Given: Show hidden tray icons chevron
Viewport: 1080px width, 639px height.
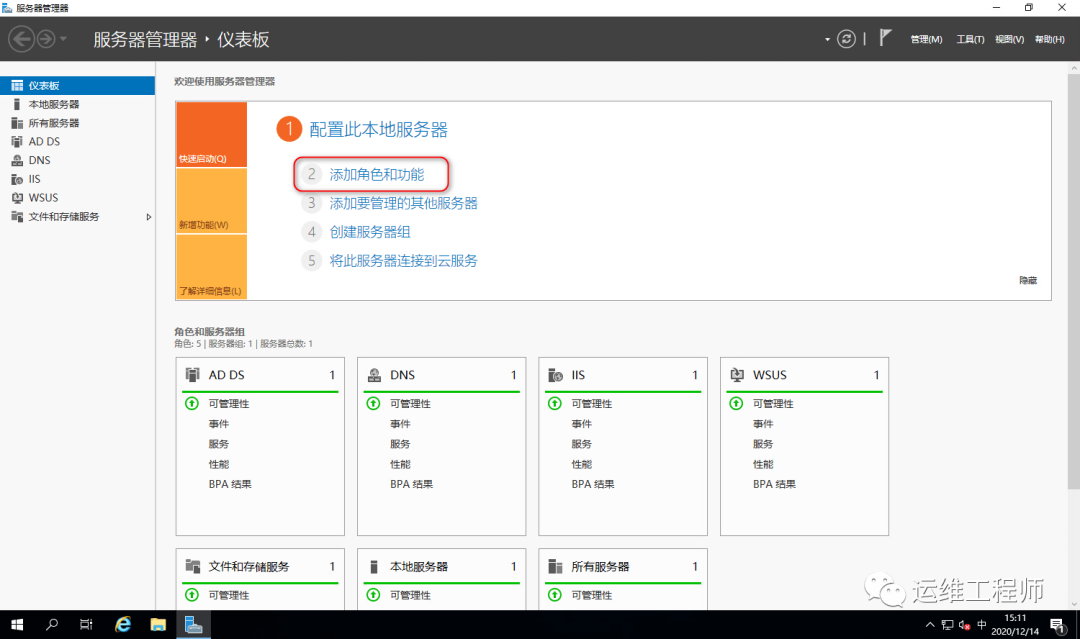Looking at the screenshot, I should click(x=930, y=625).
